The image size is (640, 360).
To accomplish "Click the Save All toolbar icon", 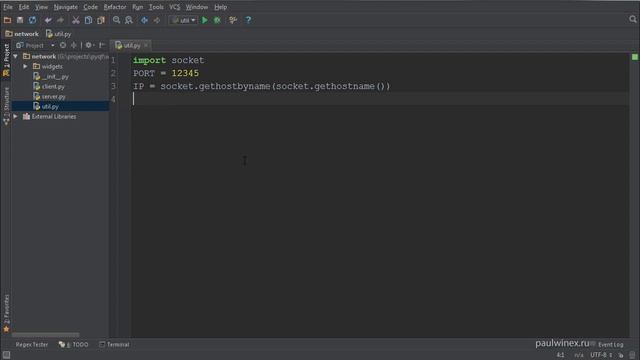I will coord(20,20).
